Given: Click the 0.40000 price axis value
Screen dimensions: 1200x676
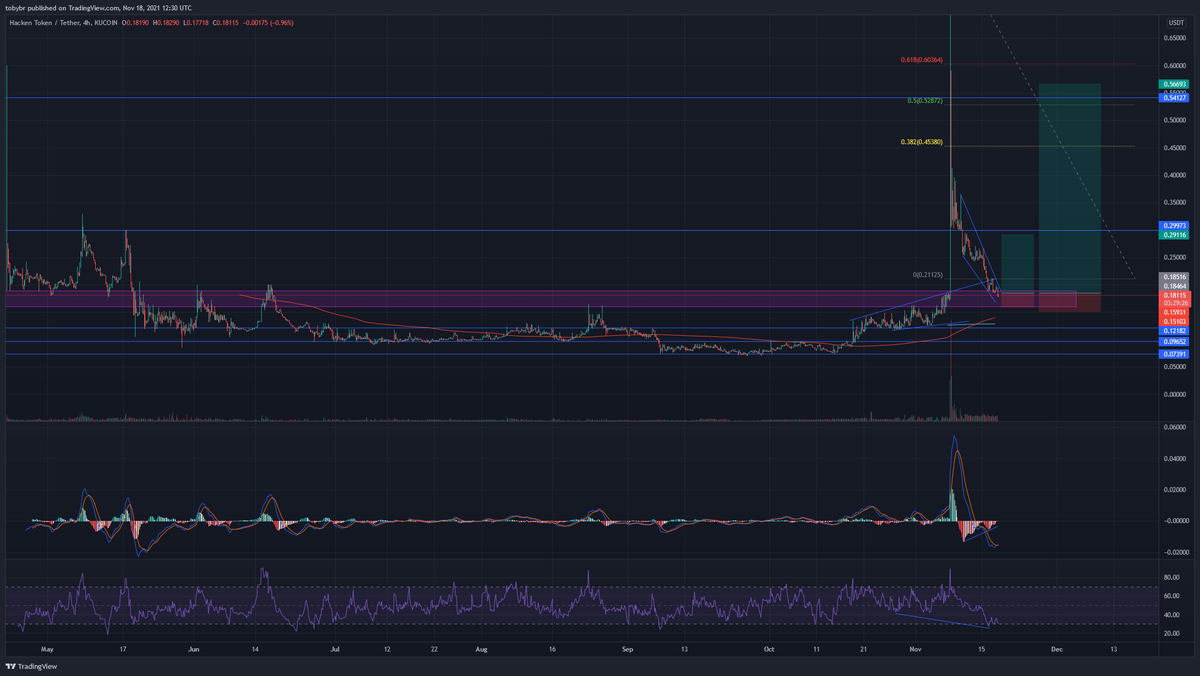Looking at the screenshot, I should [1174, 174].
